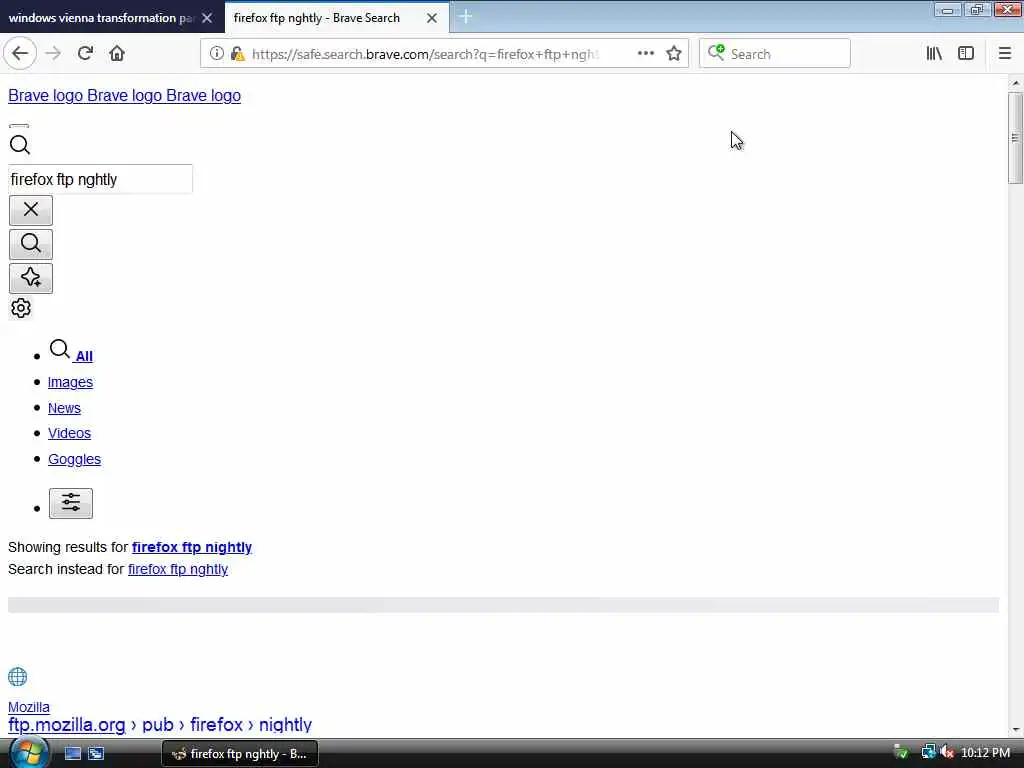Click the green checkmark tray icon
The image size is (1024, 768).
[901, 753]
